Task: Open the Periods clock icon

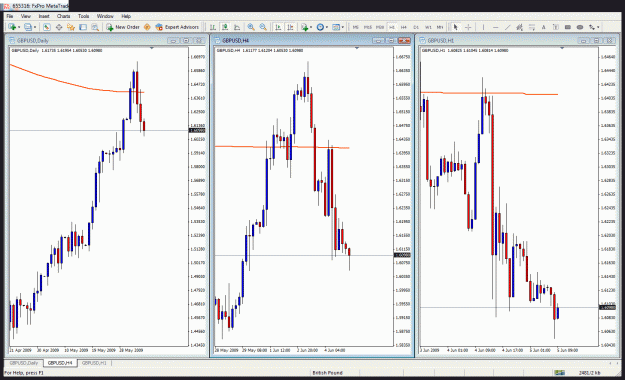Action: coord(320,27)
